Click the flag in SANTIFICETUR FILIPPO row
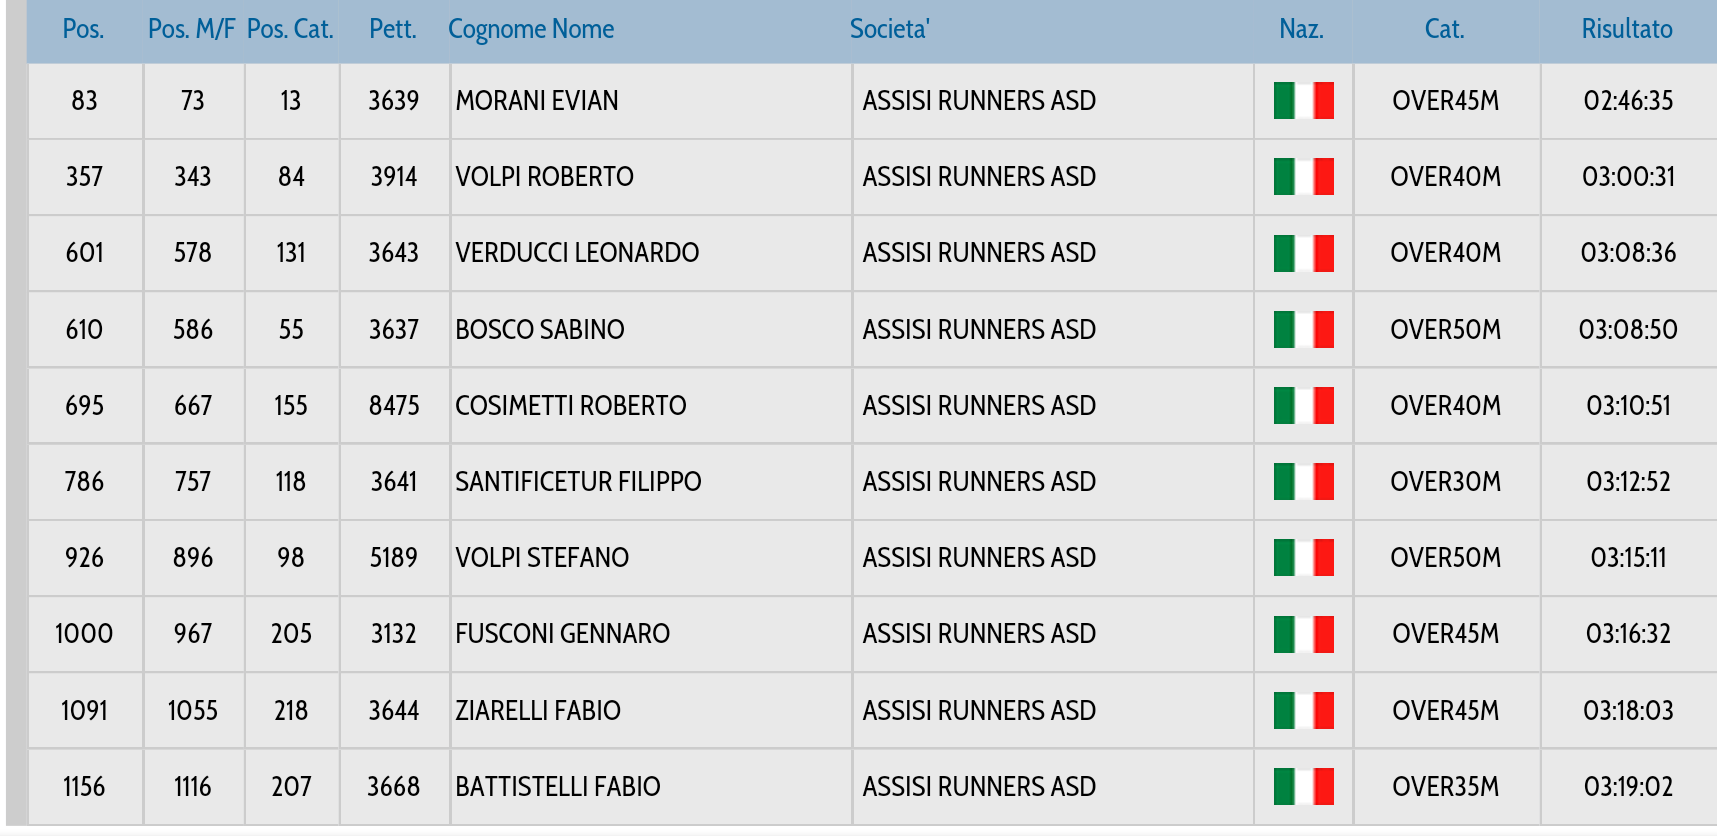 pos(1303,481)
